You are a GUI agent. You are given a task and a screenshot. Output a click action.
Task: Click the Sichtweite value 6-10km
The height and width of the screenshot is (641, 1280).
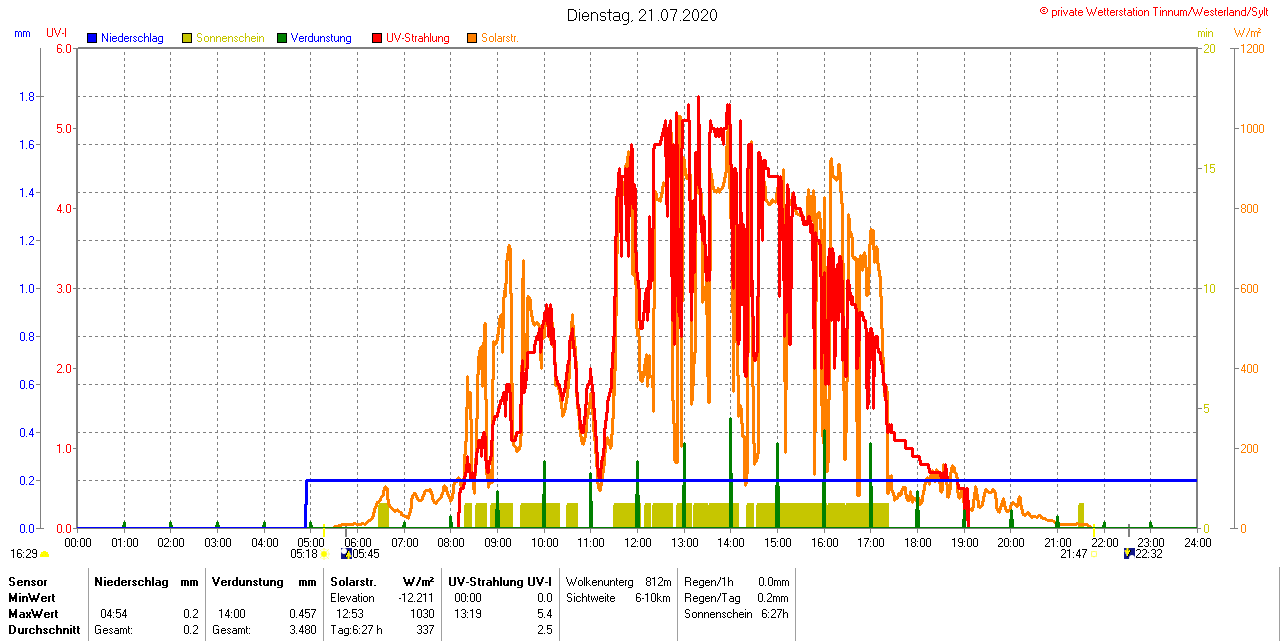coord(653,598)
